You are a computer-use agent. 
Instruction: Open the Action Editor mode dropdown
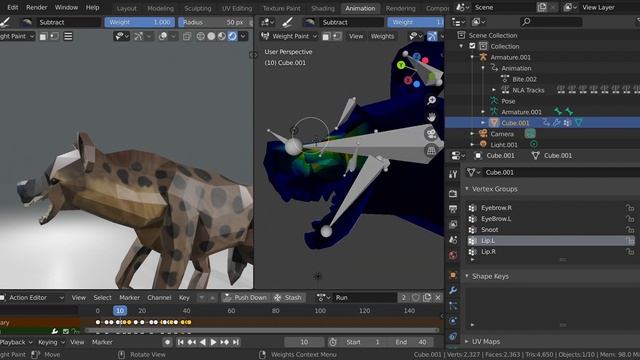(x=32, y=298)
